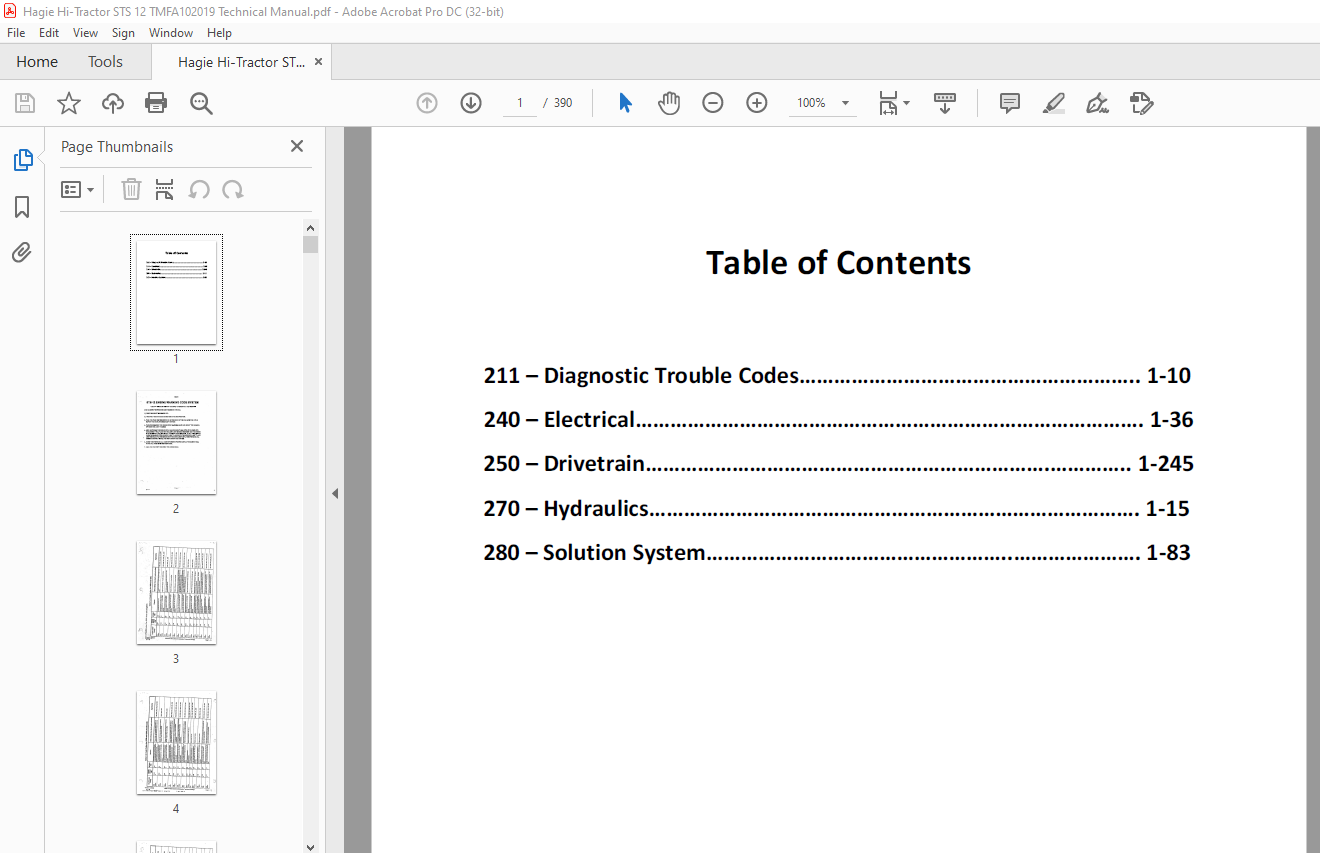Go to previous page arrow
Screen dimensions: 1320x853
point(427,103)
